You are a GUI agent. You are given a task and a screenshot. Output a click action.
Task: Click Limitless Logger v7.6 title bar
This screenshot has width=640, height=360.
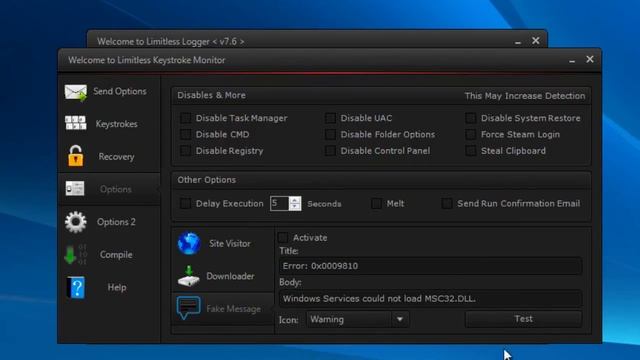tap(317, 40)
